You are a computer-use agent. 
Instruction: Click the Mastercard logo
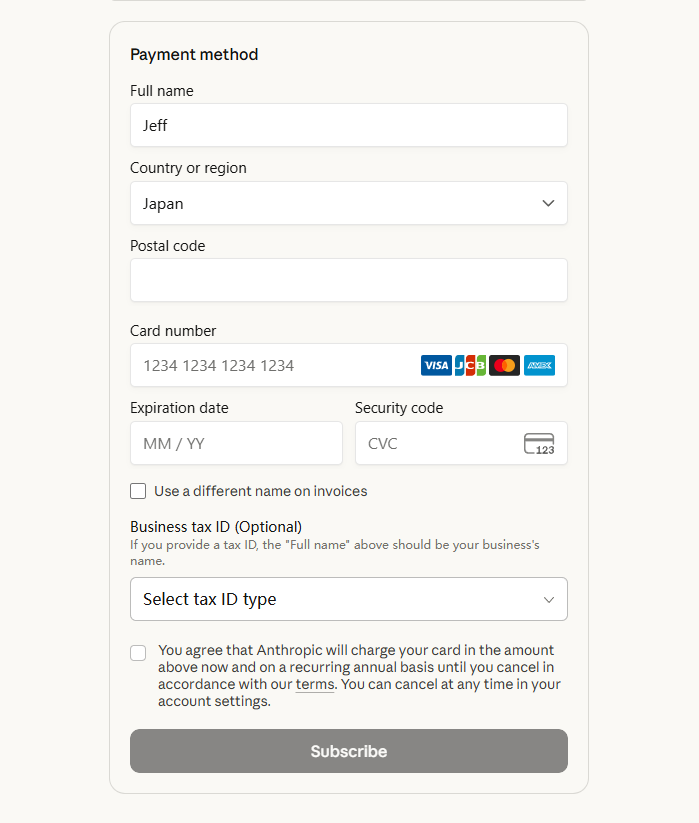505,366
